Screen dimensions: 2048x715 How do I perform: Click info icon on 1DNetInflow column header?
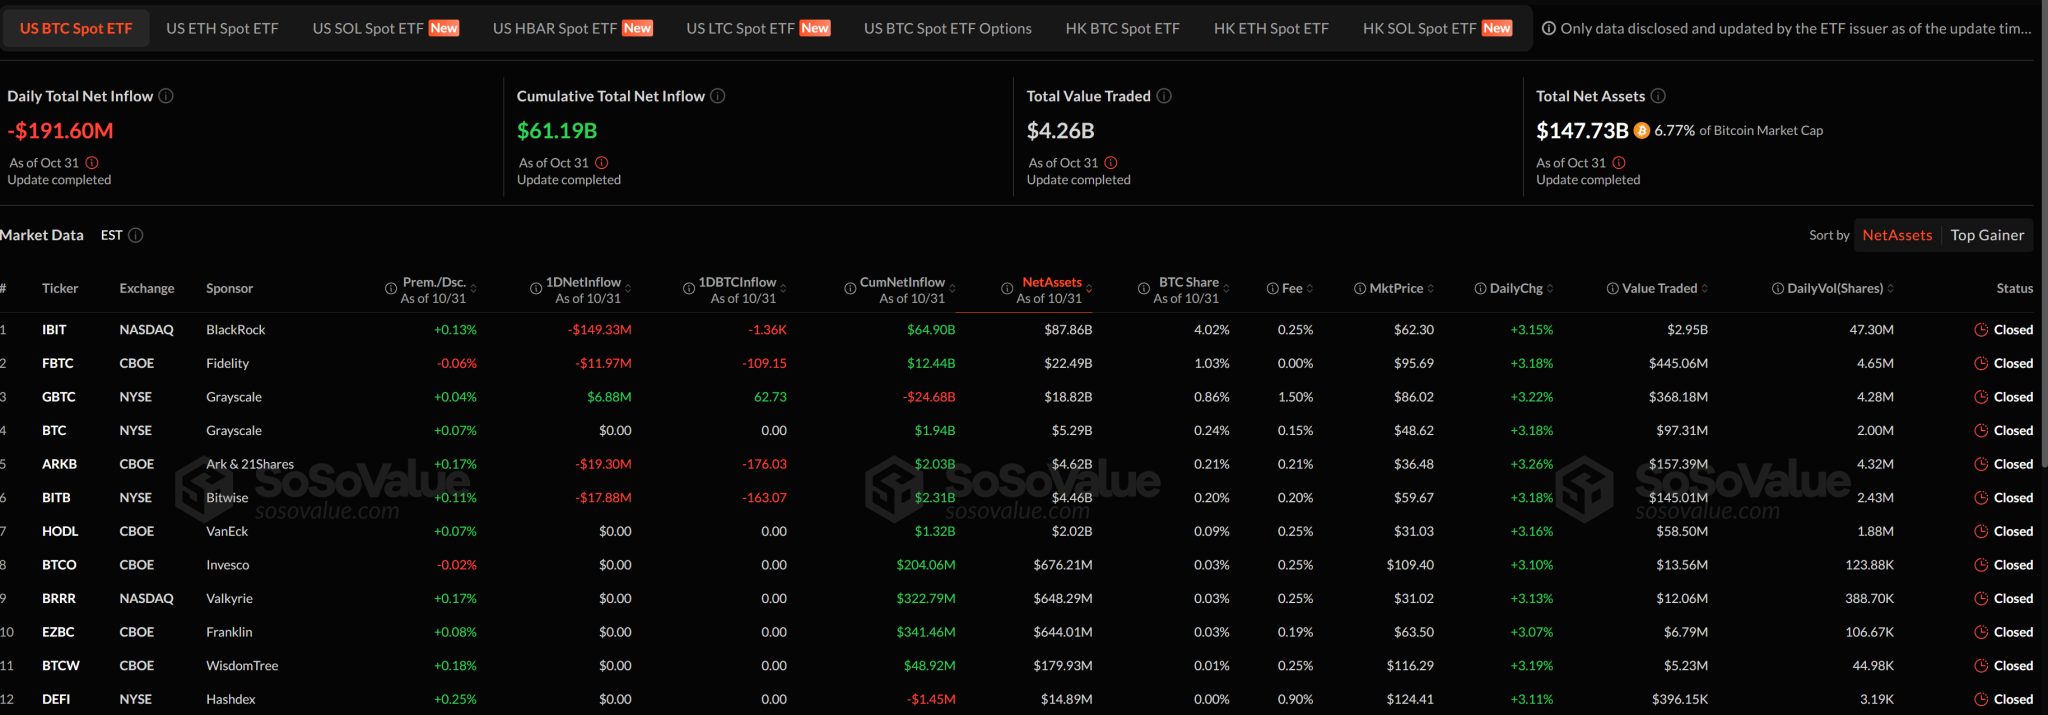tap(536, 289)
